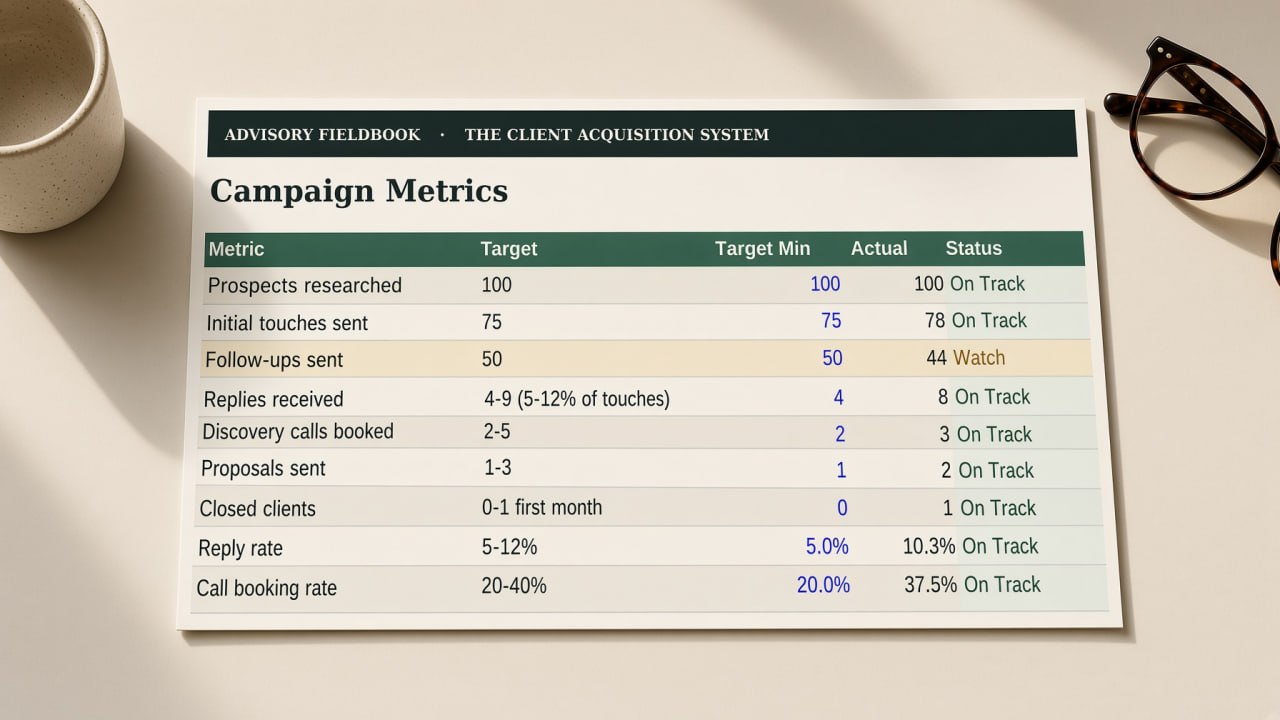This screenshot has width=1280, height=720.
Task: Click black Target '75' for Initial touches
Action: tap(492, 322)
